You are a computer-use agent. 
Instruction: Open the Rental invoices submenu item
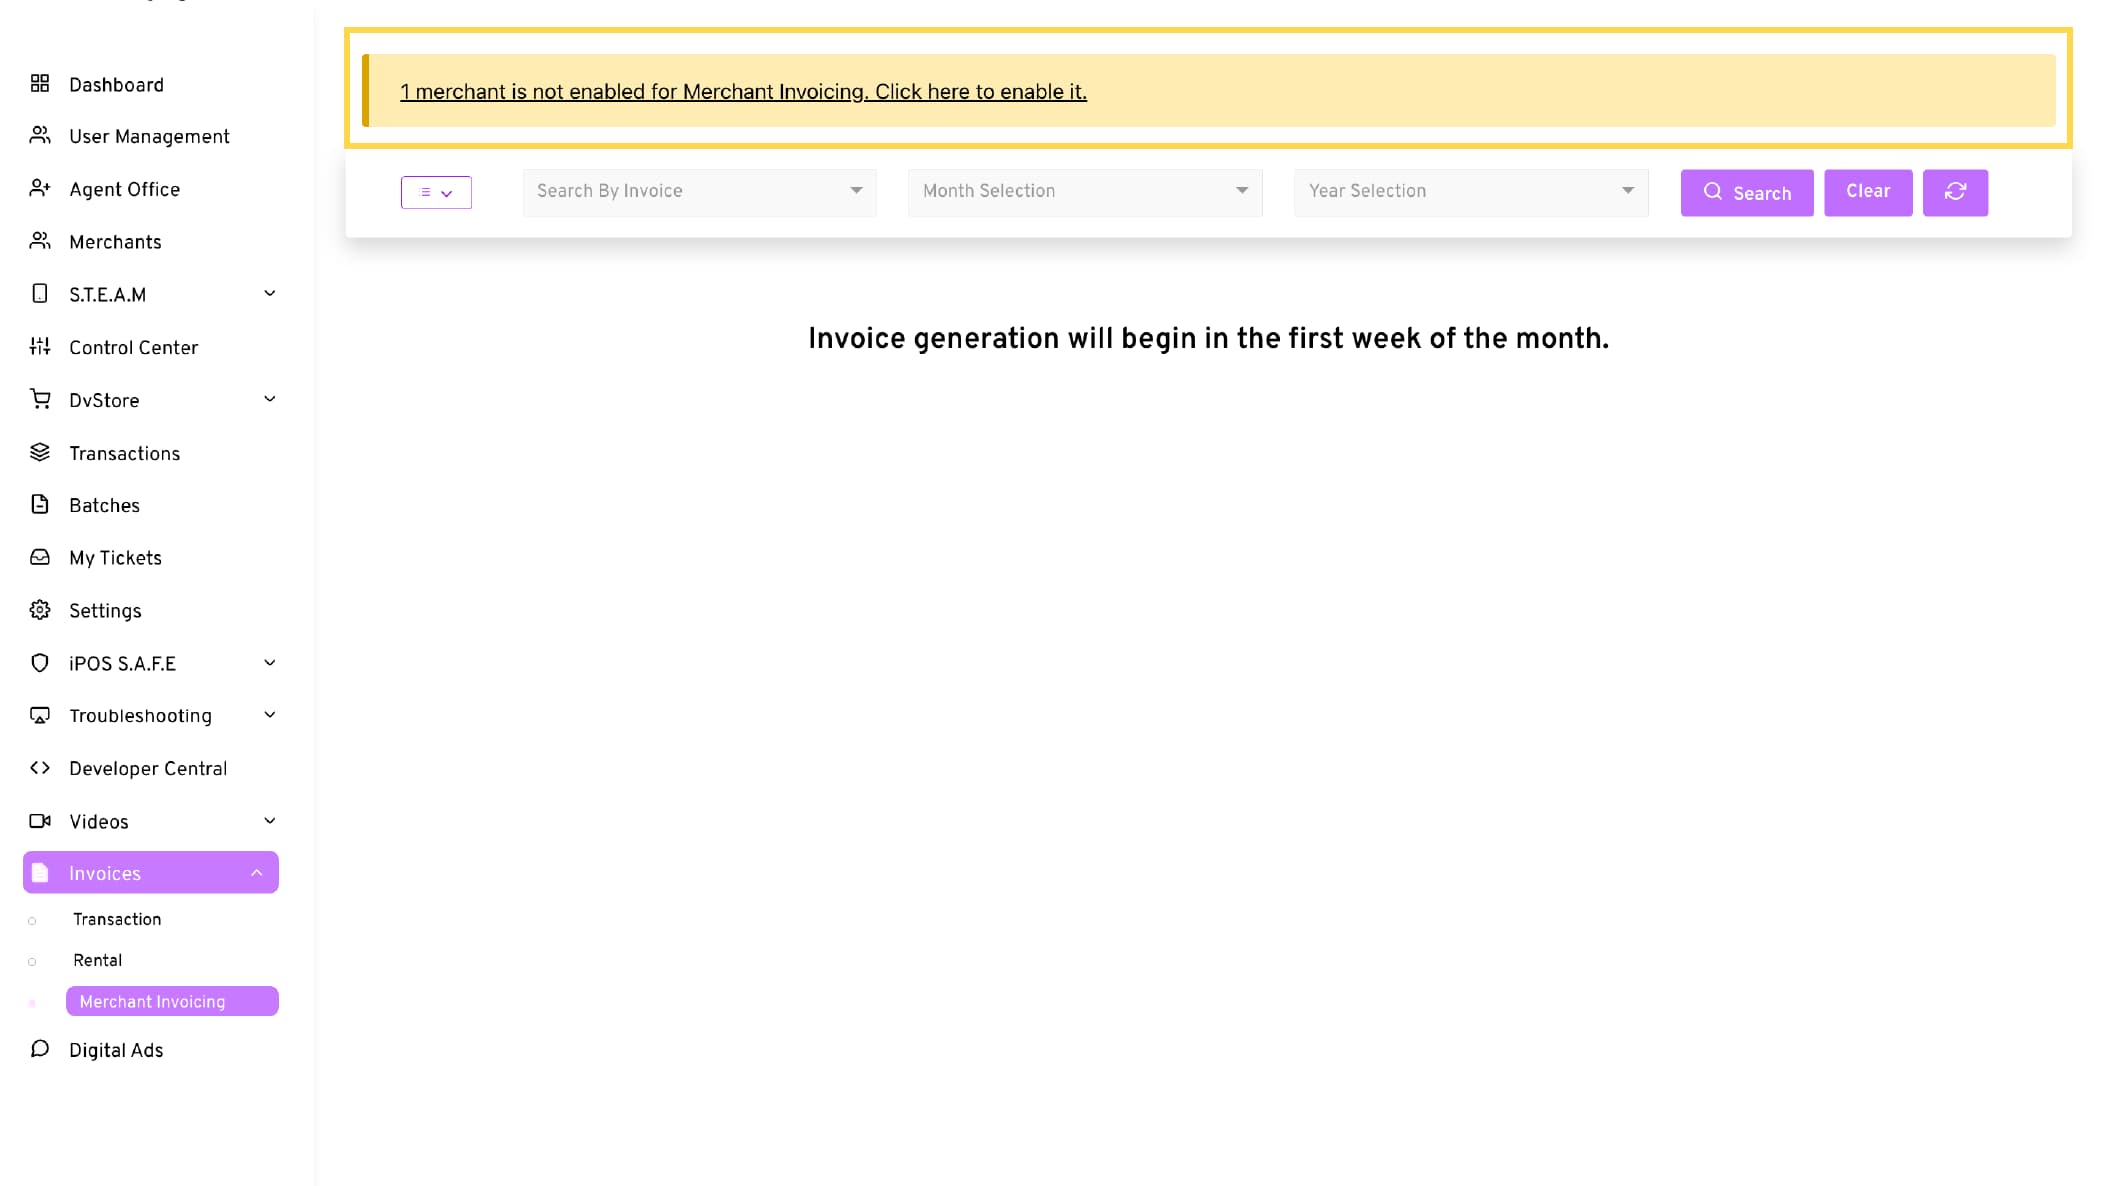98,960
